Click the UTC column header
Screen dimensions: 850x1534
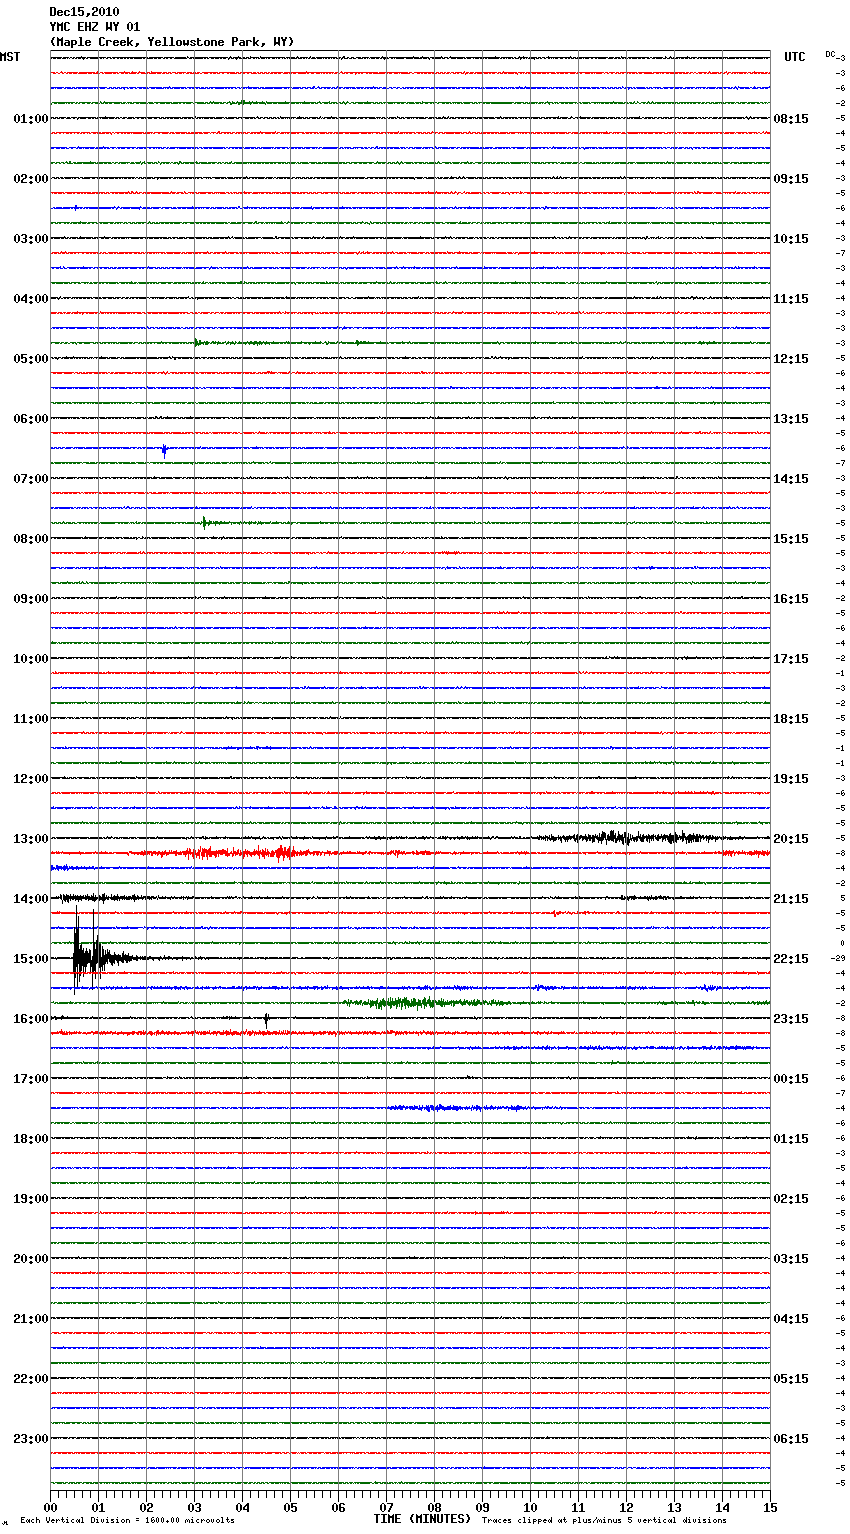click(x=794, y=57)
